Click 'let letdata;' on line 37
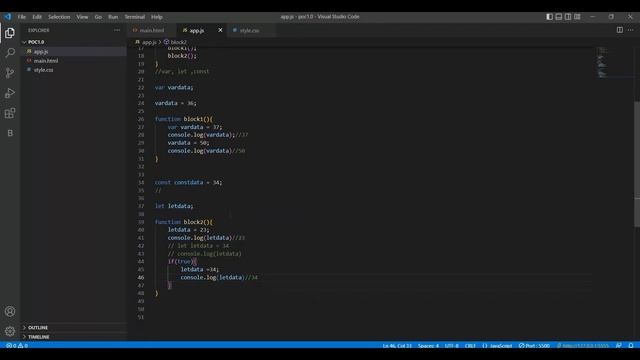The height and width of the screenshot is (360, 640). tap(174, 206)
